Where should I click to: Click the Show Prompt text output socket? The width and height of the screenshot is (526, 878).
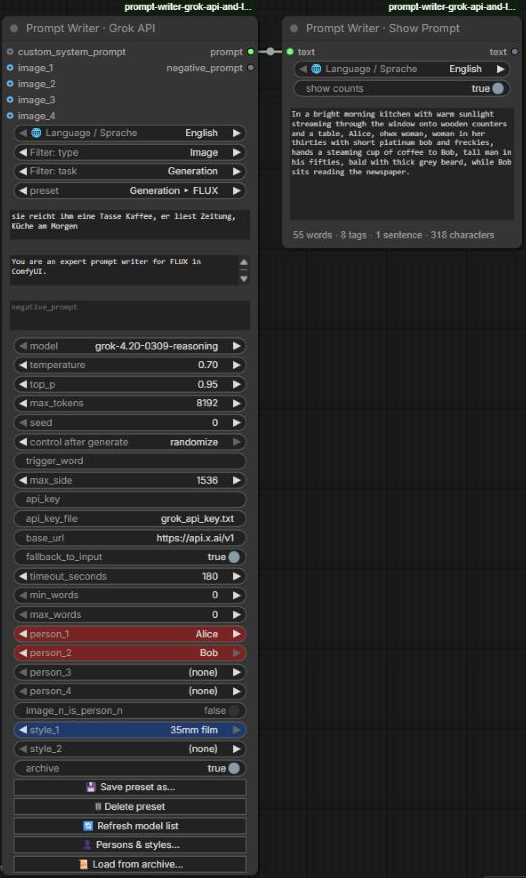tap(514, 52)
